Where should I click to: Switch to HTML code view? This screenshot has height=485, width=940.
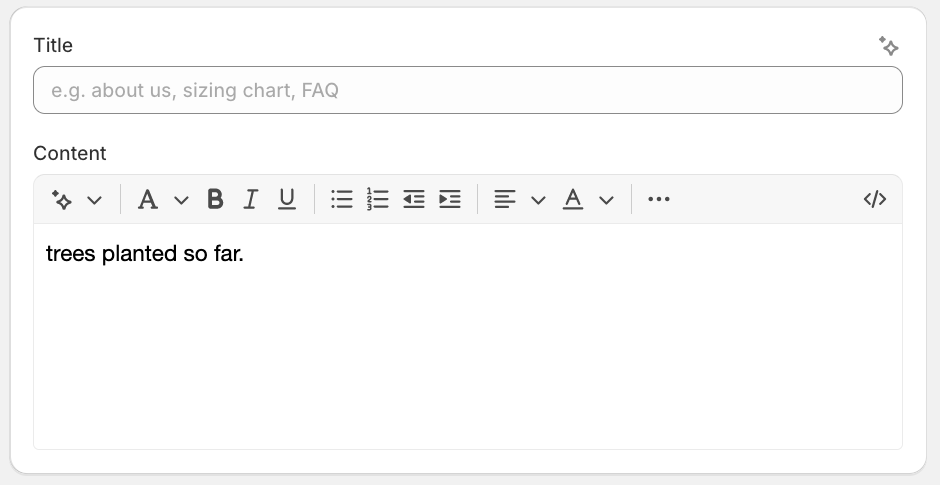click(875, 199)
